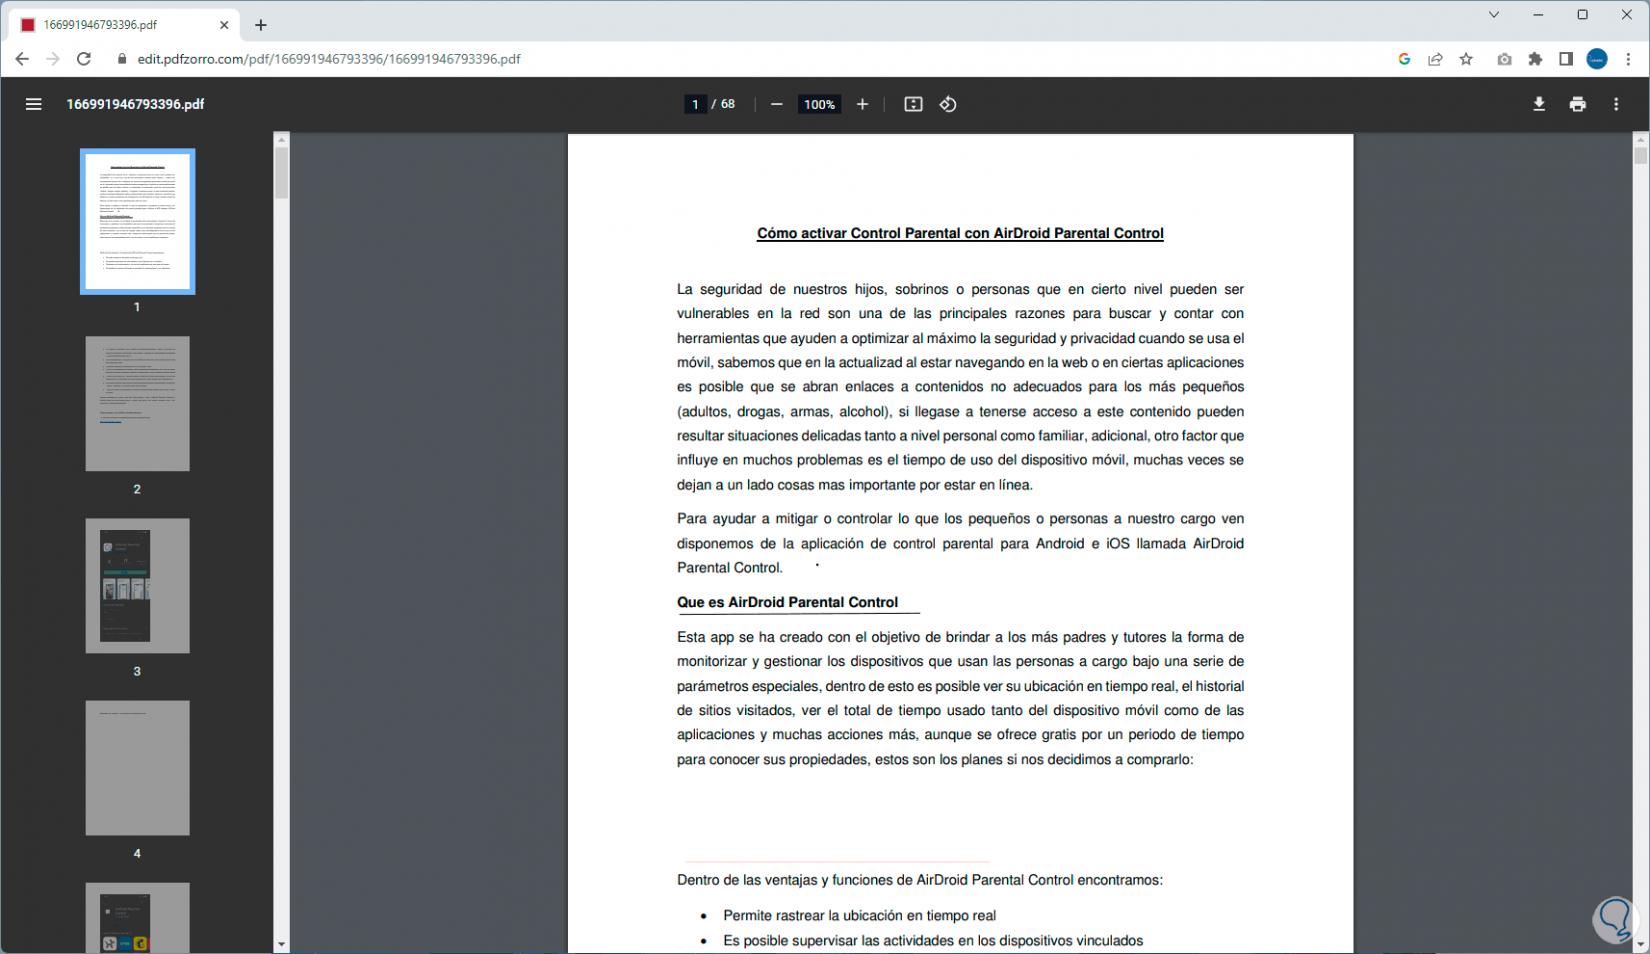Image resolution: width=1650 pixels, height=954 pixels.
Task: Select page 3 thumbnail
Action: [x=137, y=586]
